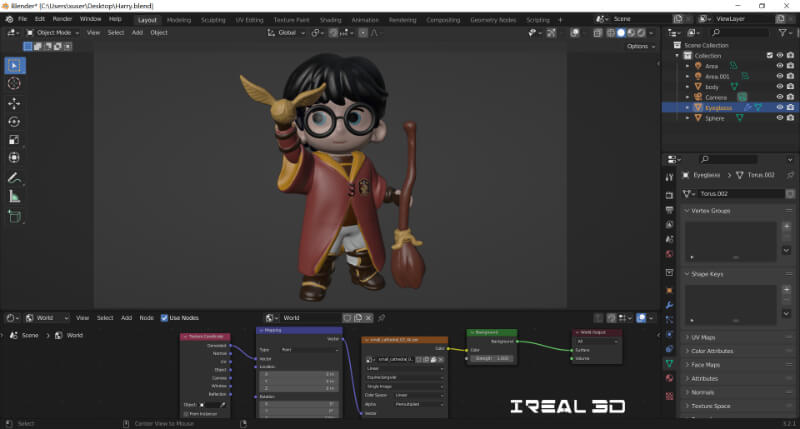800x429 pixels.
Task: Click the Torus.002 mesh name field
Action: 741,194
